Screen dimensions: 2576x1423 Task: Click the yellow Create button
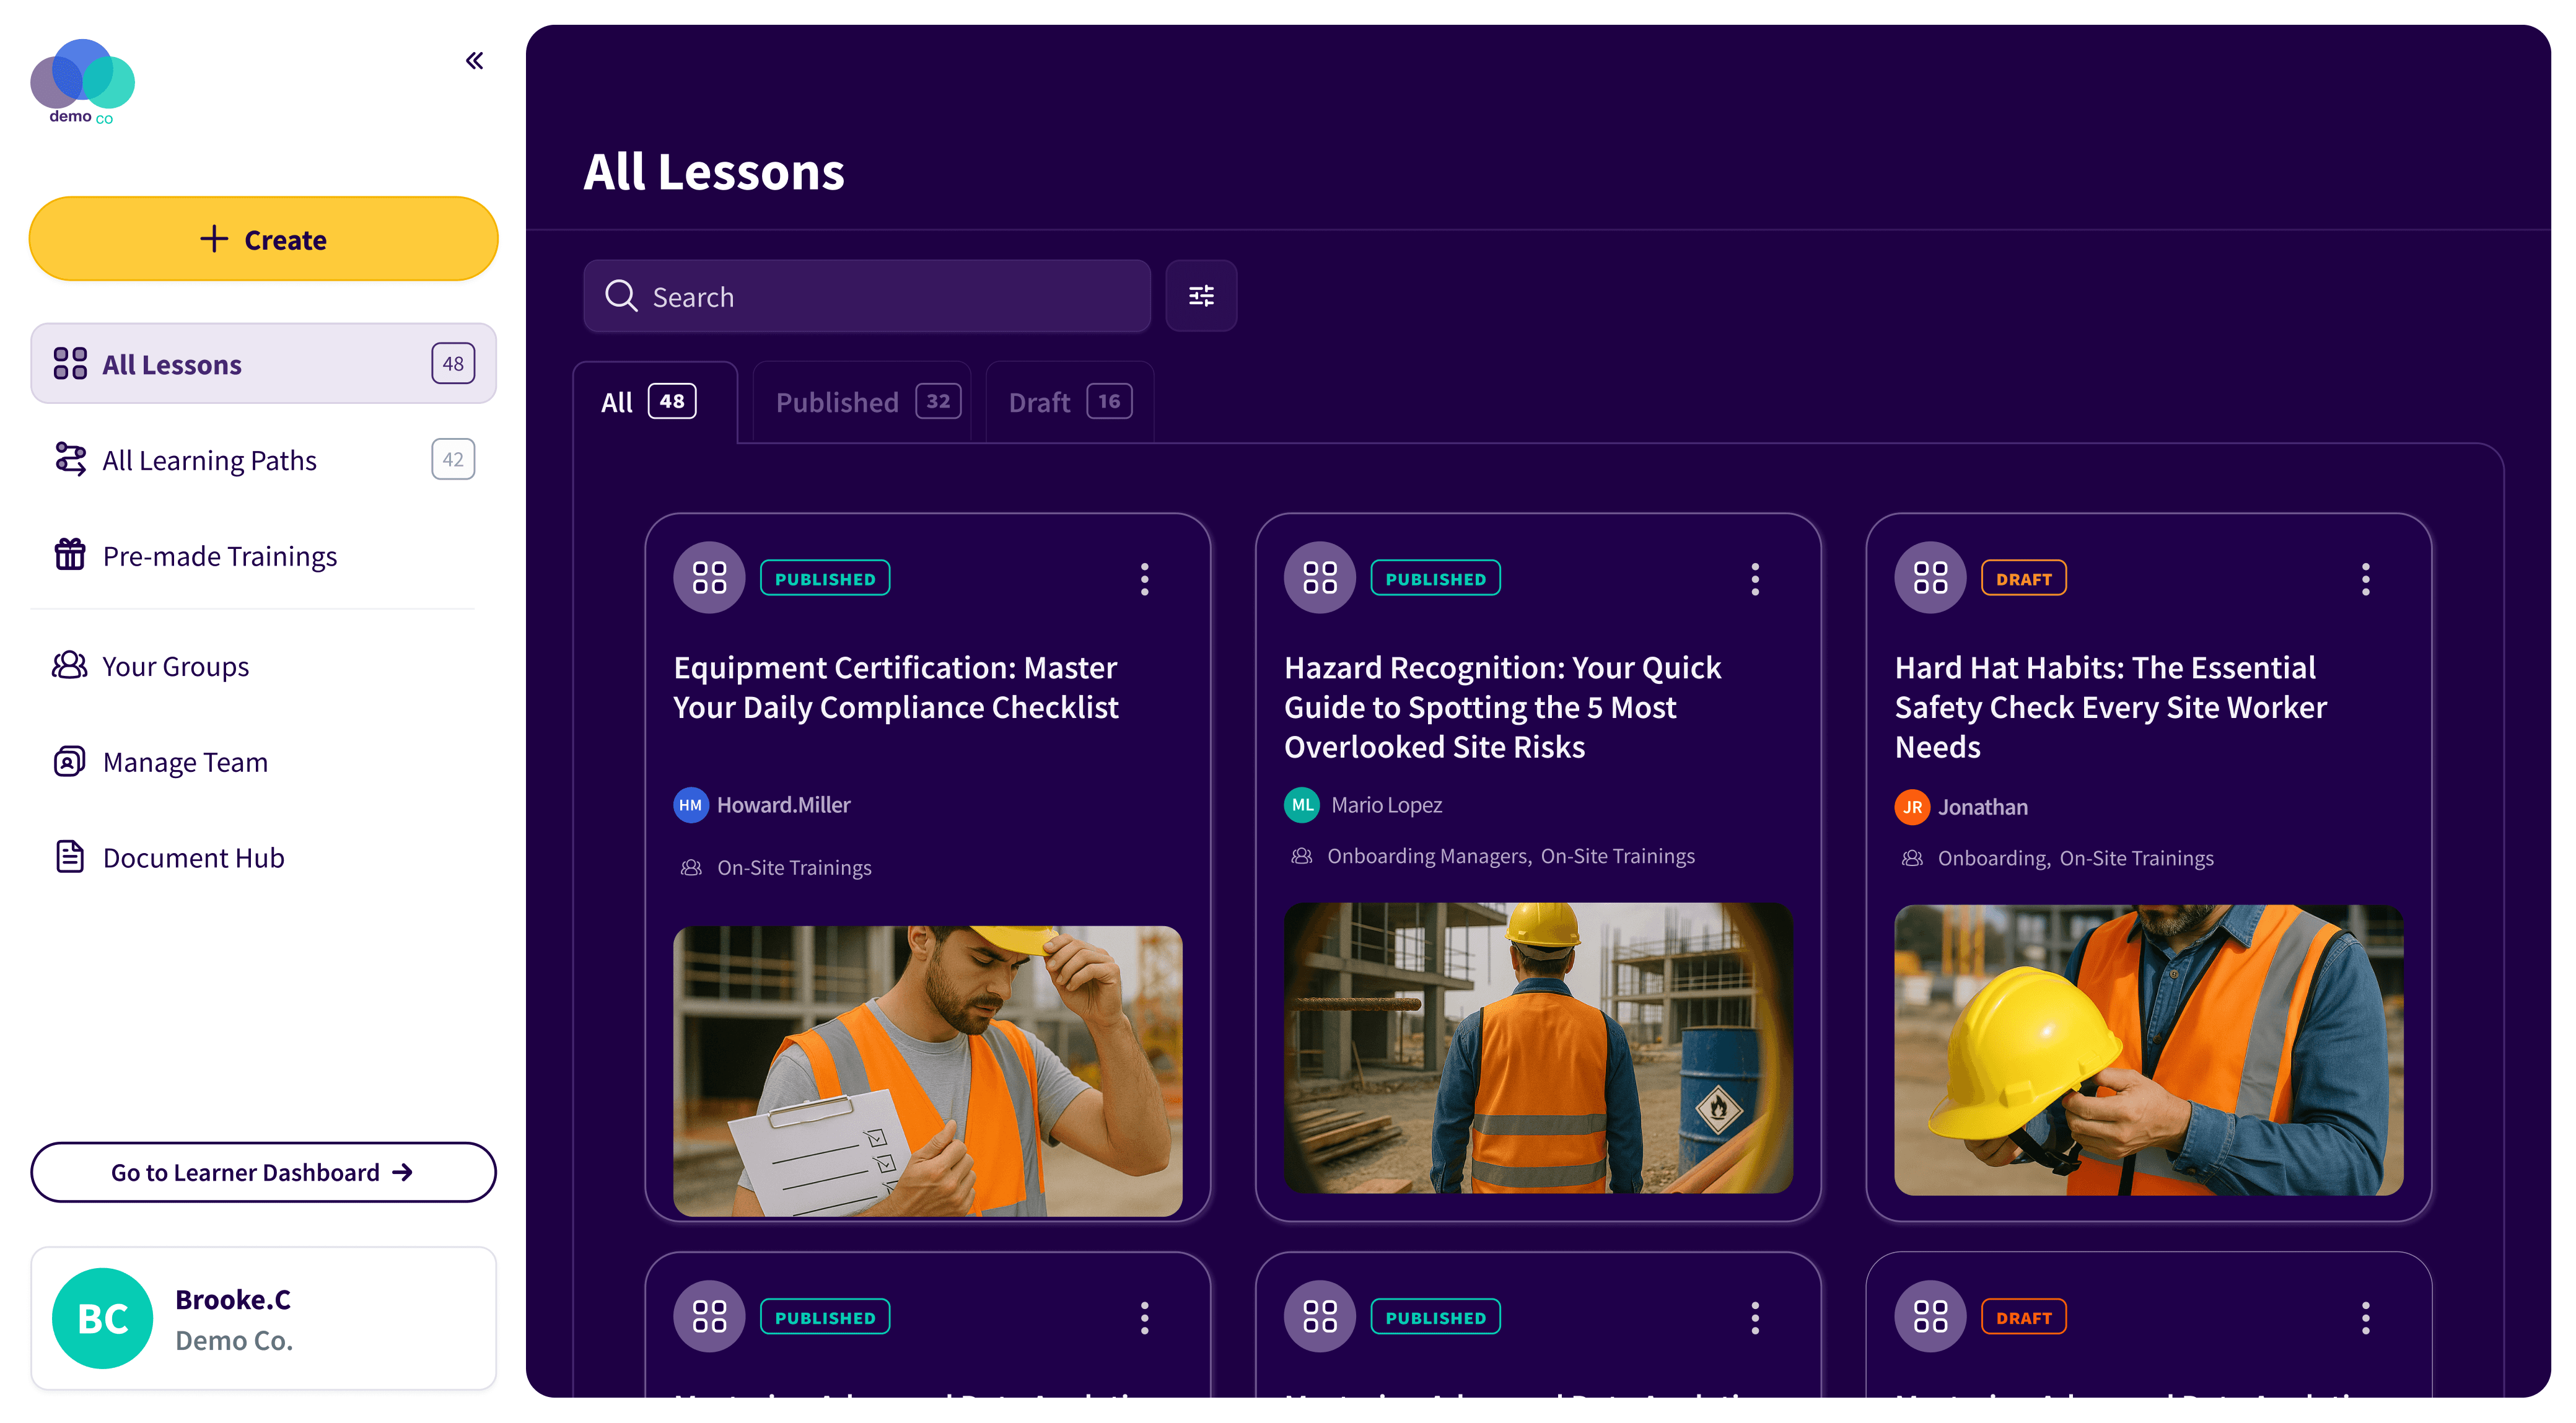tap(263, 239)
